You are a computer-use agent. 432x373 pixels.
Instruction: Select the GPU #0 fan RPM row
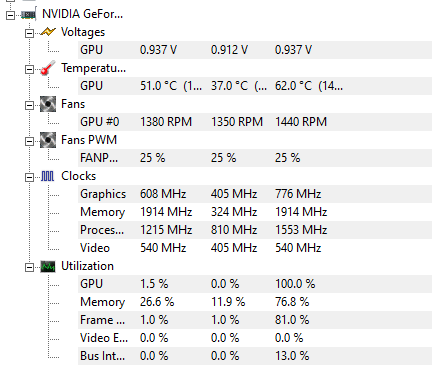pos(255,122)
